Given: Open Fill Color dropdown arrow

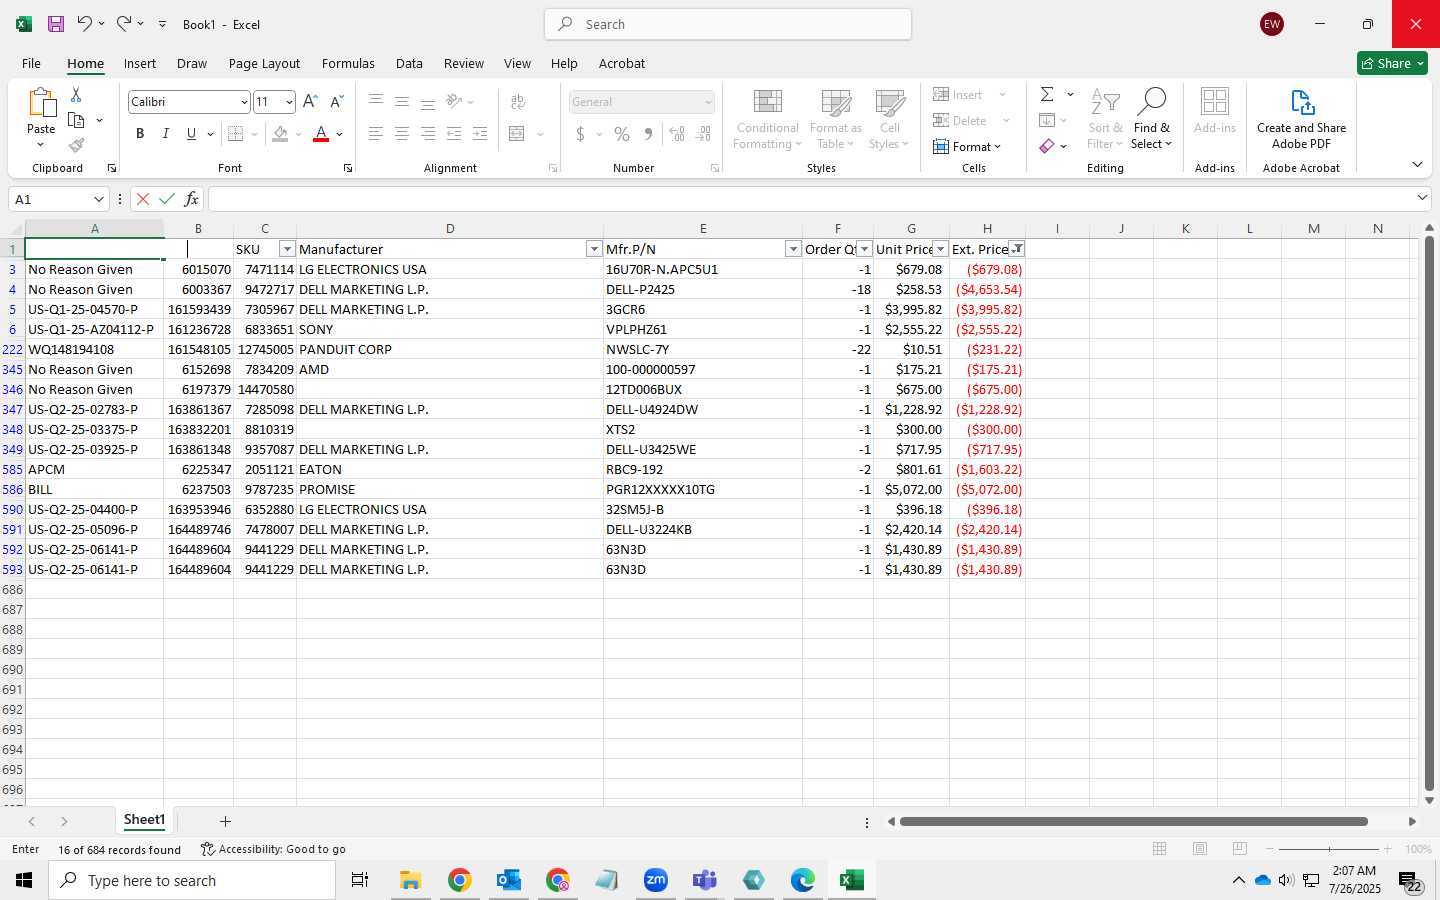Looking at the screenshot, I should tap(298, 134).
